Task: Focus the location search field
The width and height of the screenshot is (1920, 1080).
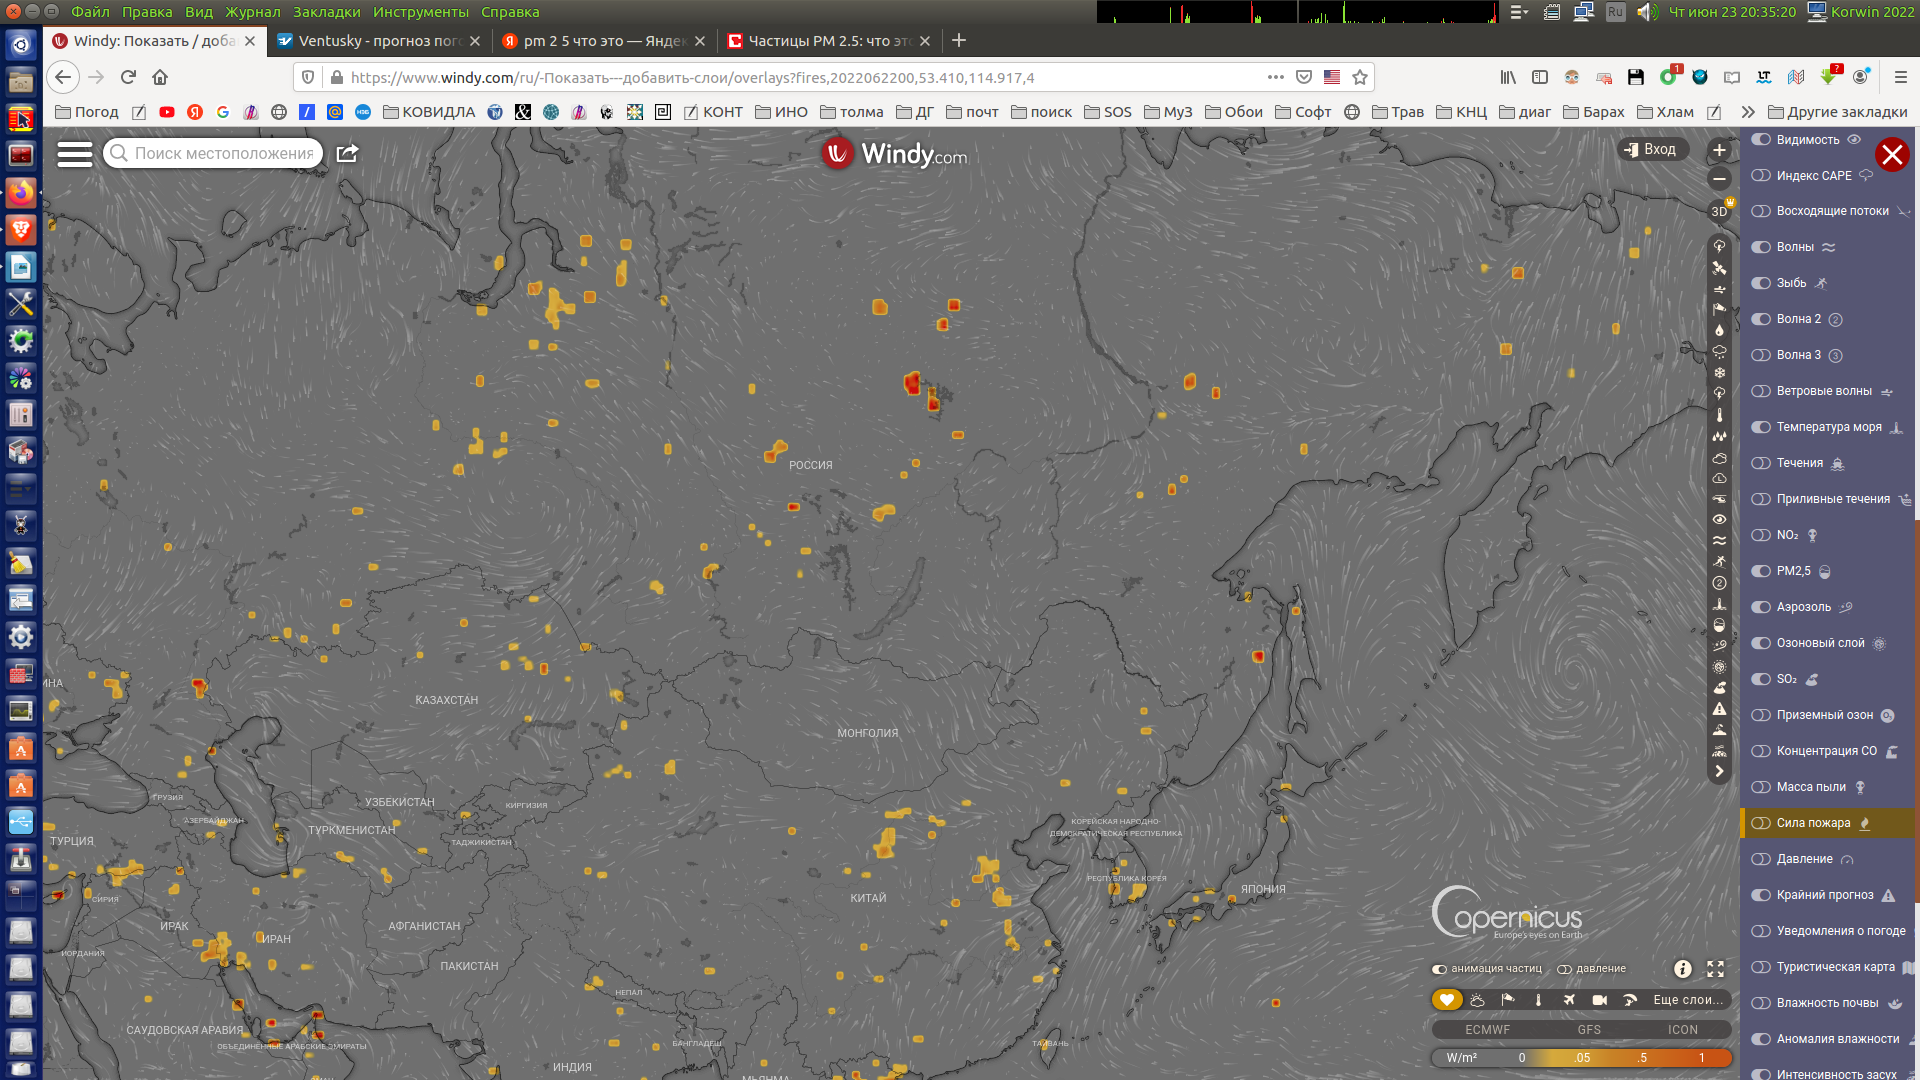Action: 213,153
